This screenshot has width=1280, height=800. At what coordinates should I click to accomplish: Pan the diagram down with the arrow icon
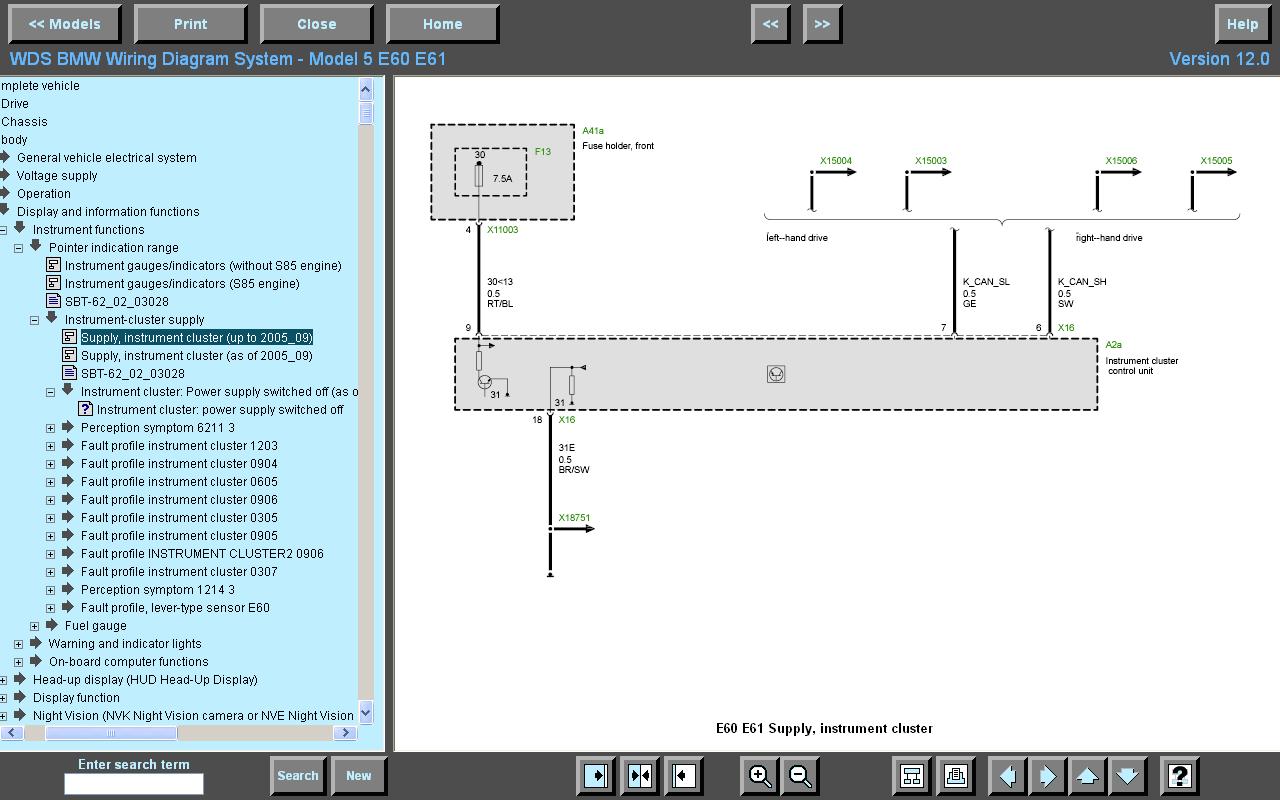pos(1128,775)
